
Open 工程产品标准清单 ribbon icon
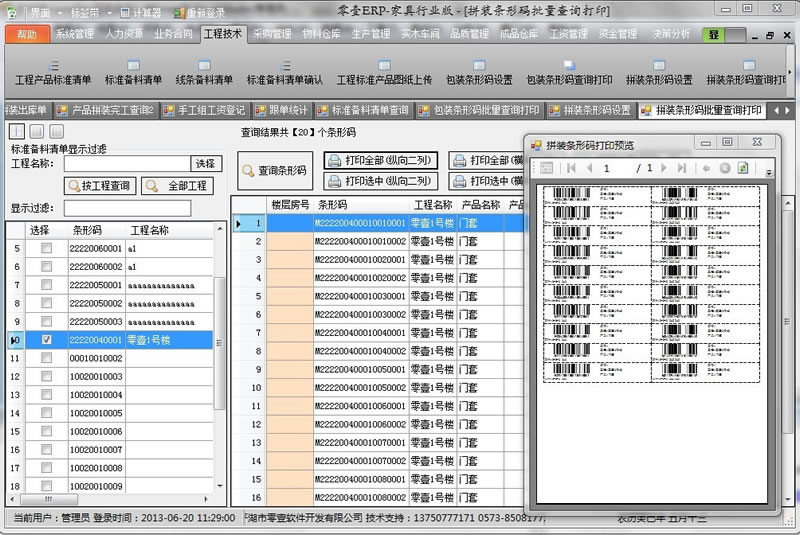pos(53,66)
